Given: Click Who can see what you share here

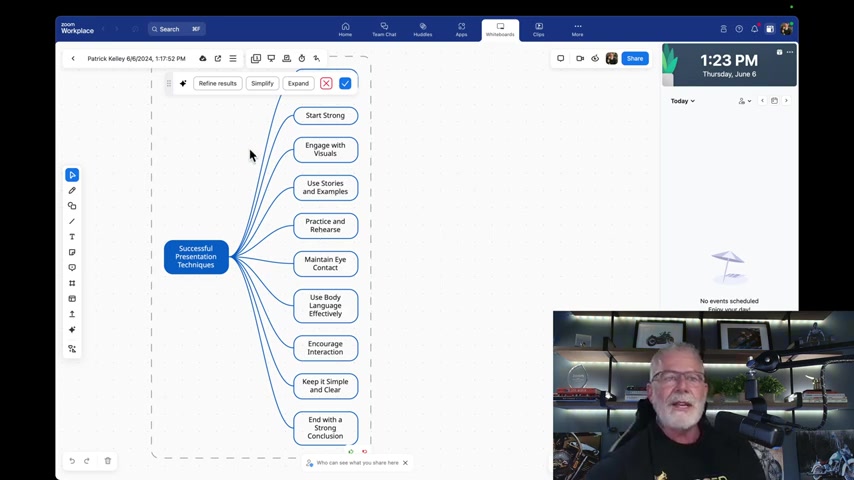Looking at the screenshot, I should (357, 463).
